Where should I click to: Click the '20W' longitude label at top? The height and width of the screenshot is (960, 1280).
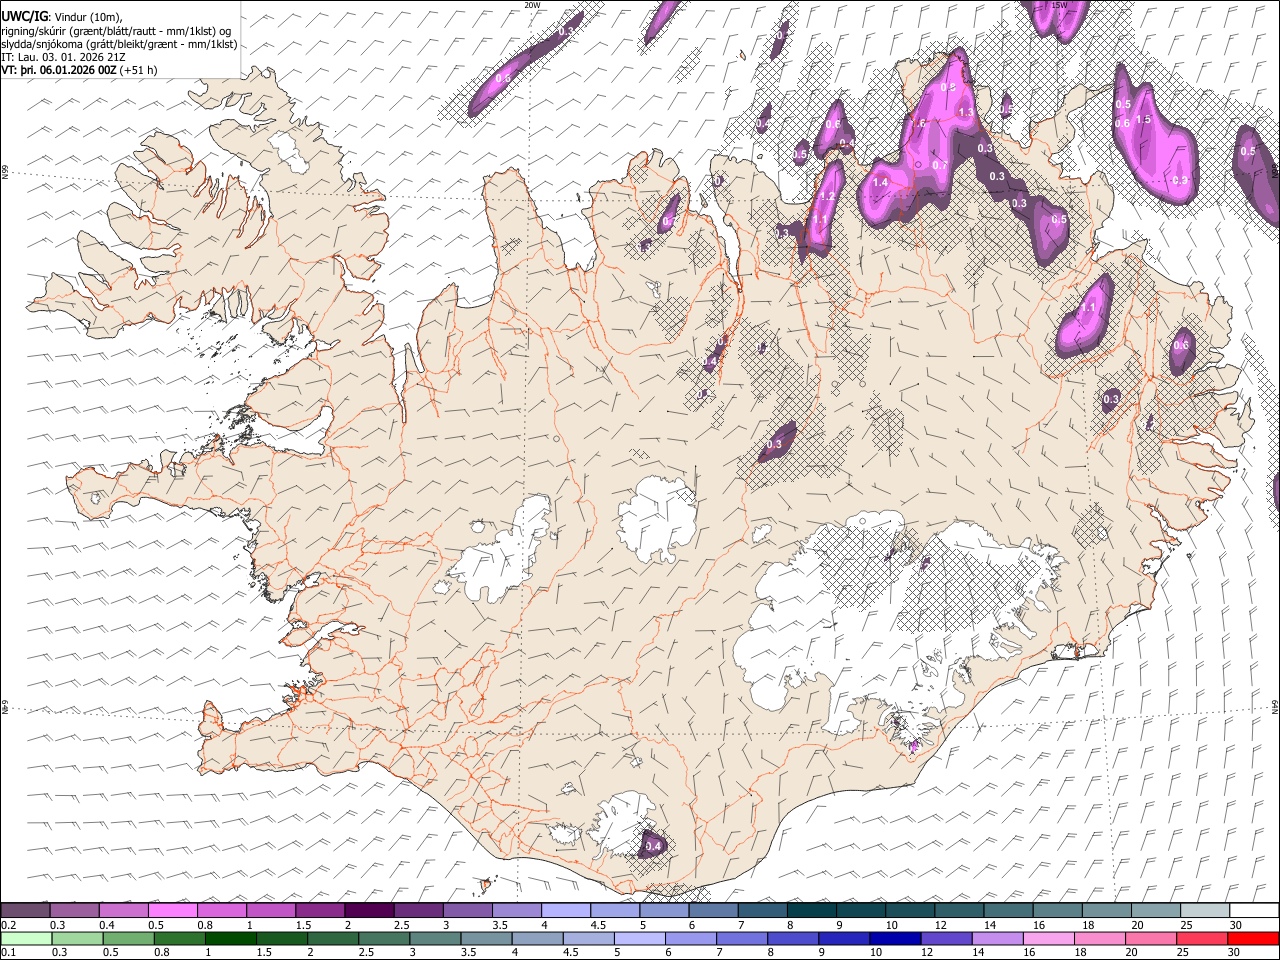tap(532, 5)
